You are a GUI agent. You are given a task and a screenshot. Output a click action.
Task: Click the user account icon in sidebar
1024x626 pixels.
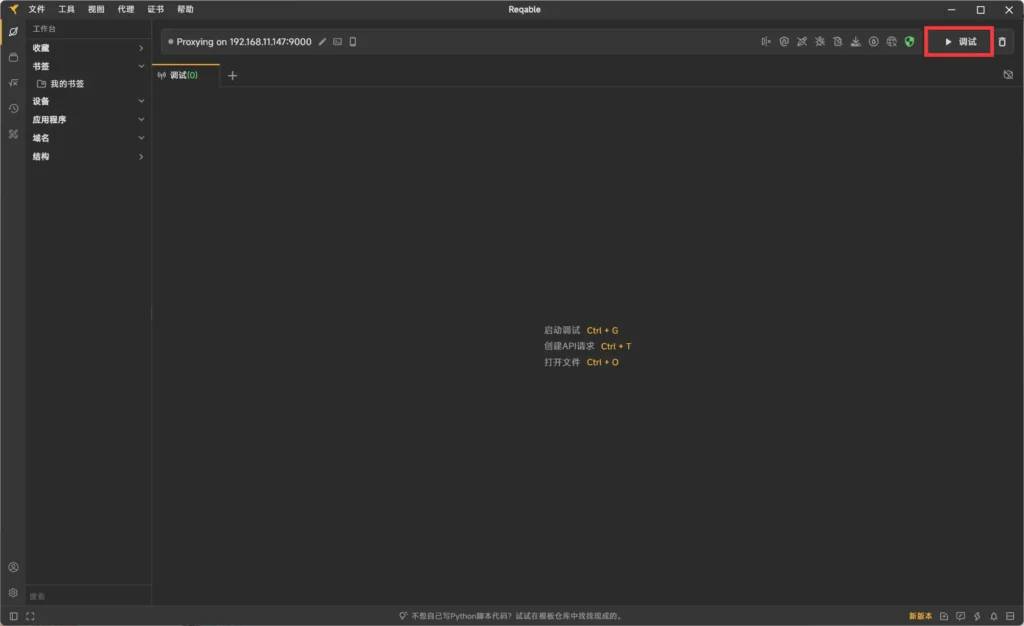tap(13, 567)
